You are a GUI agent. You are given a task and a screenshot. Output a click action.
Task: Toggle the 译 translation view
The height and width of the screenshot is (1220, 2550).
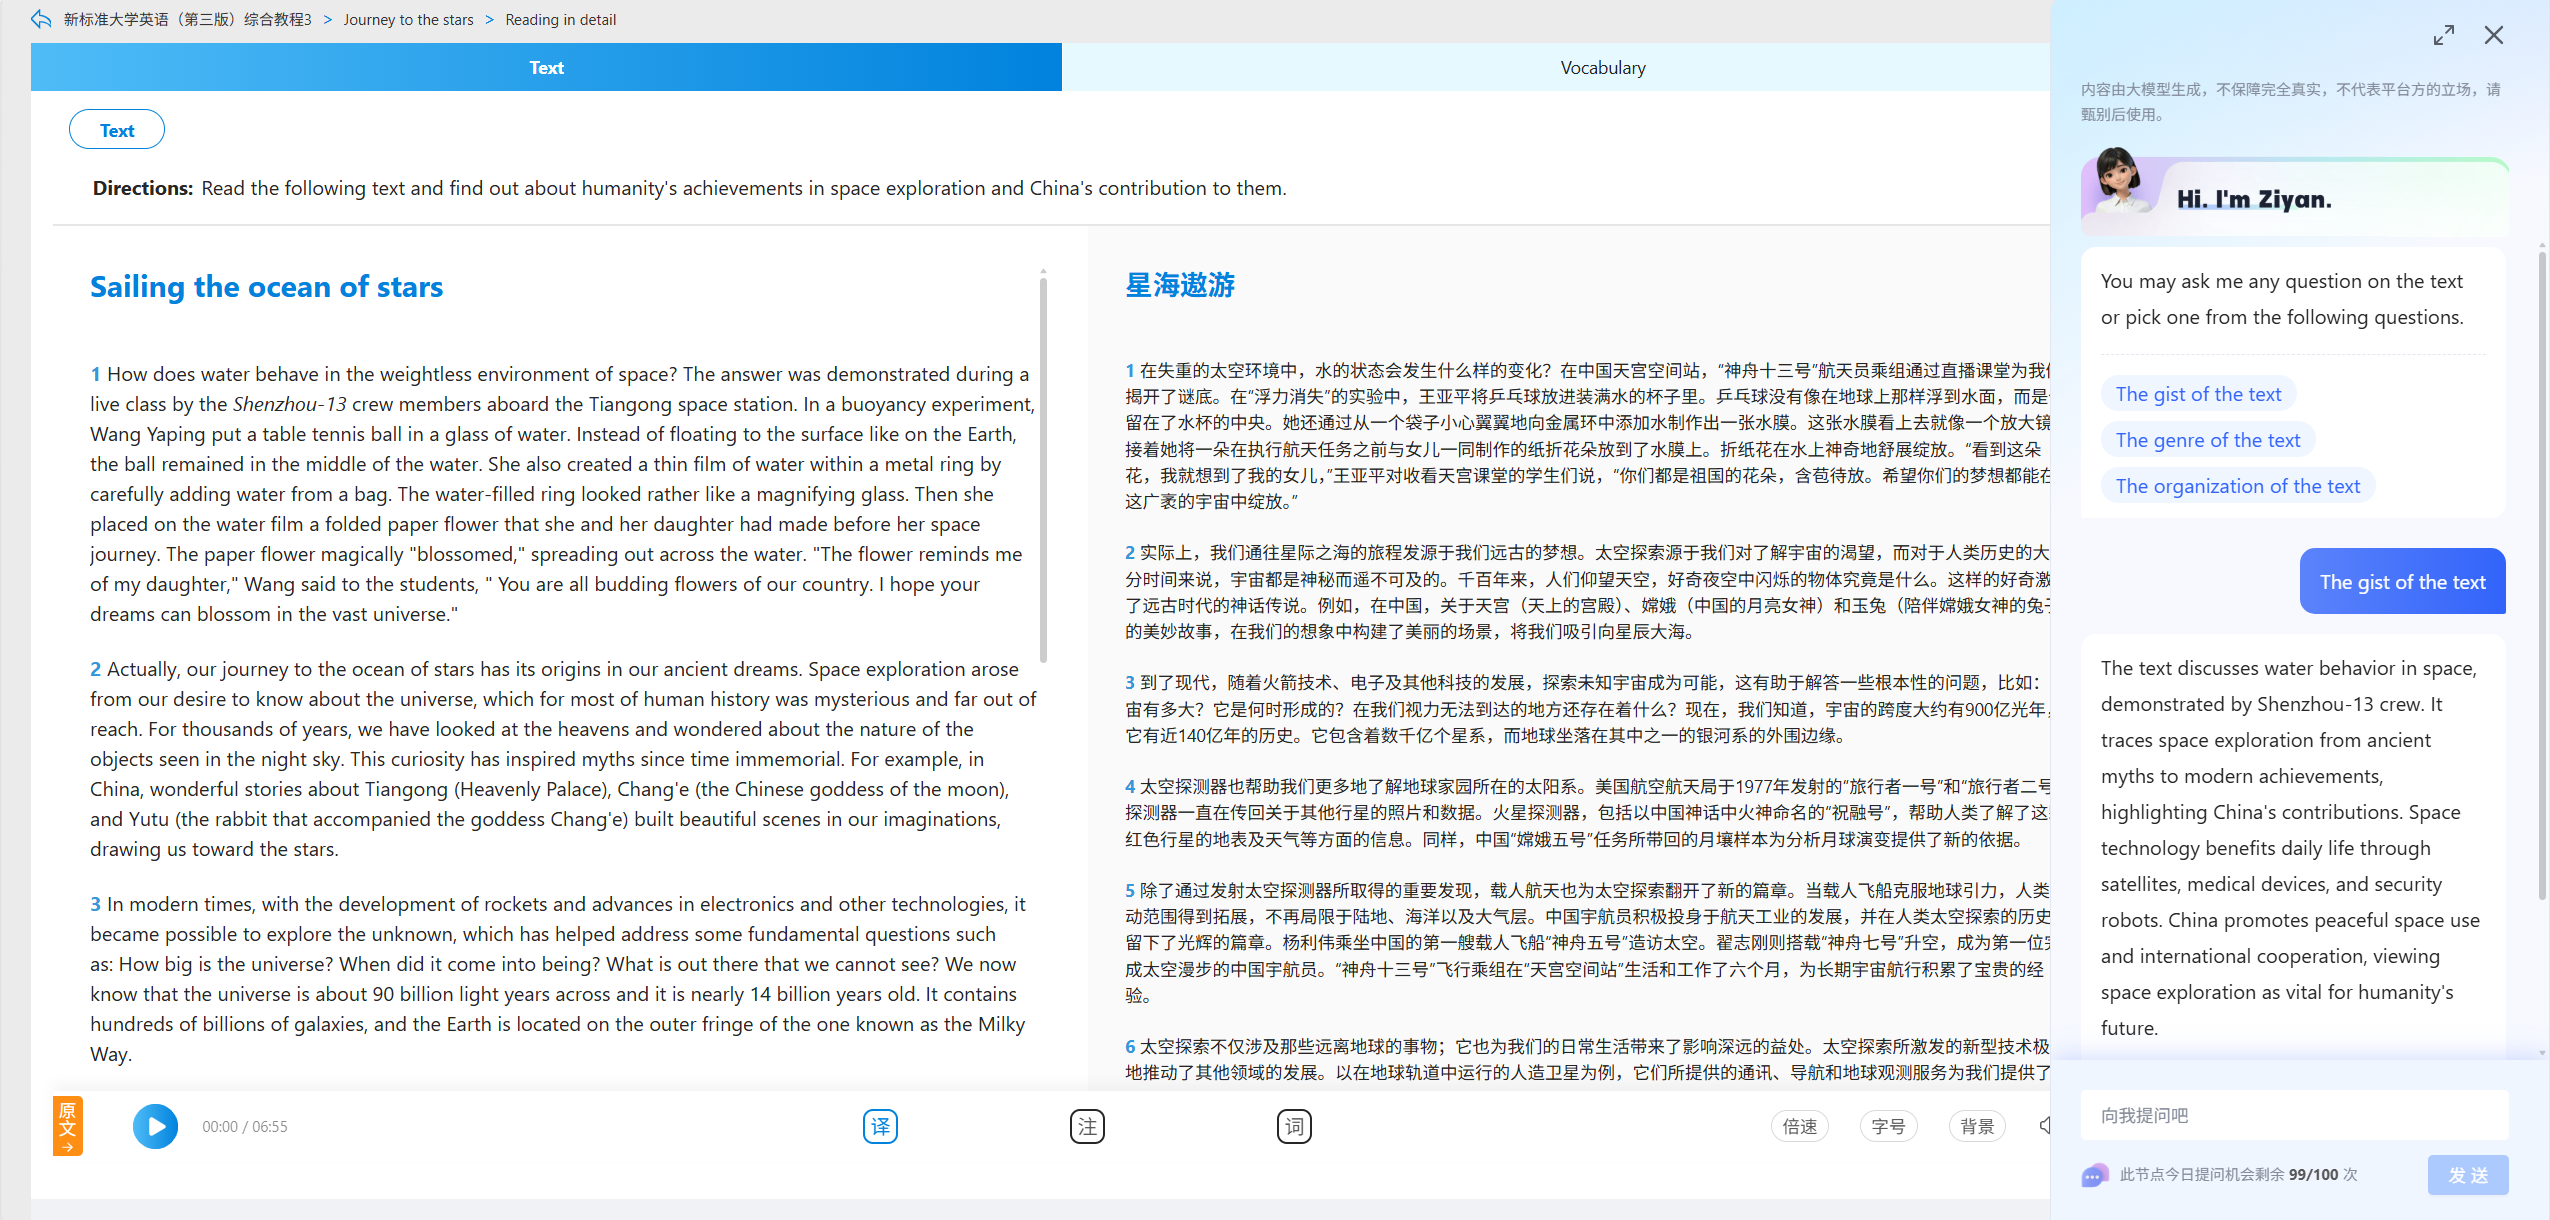880,1126
